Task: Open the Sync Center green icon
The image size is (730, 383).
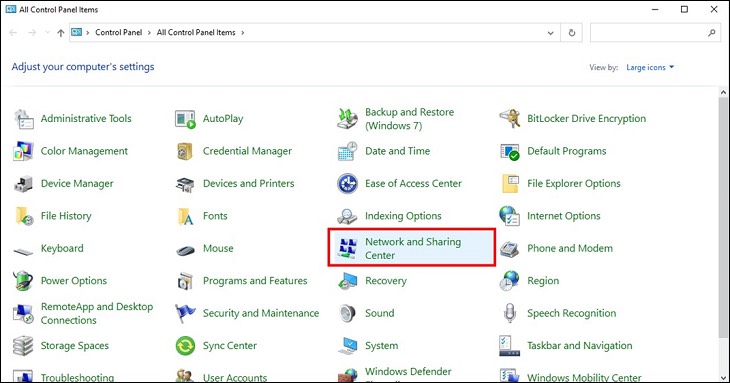Action: click(x=185, y=346)
